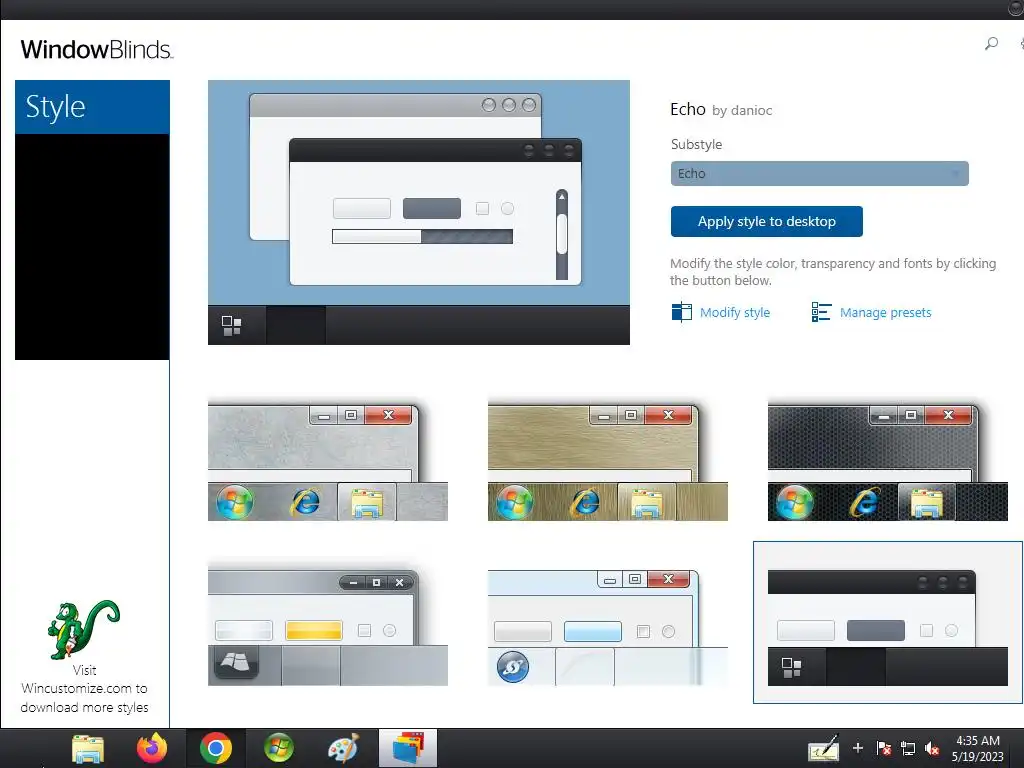Open the Echo substyle dropdown

[819, 174]
